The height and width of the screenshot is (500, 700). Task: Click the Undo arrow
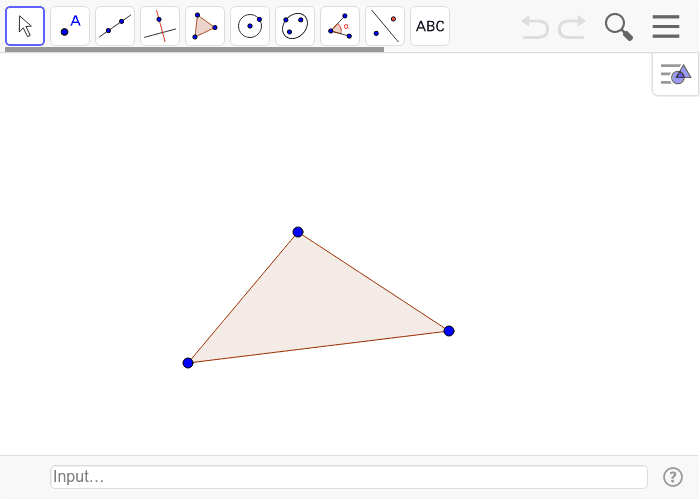(535, 27)
